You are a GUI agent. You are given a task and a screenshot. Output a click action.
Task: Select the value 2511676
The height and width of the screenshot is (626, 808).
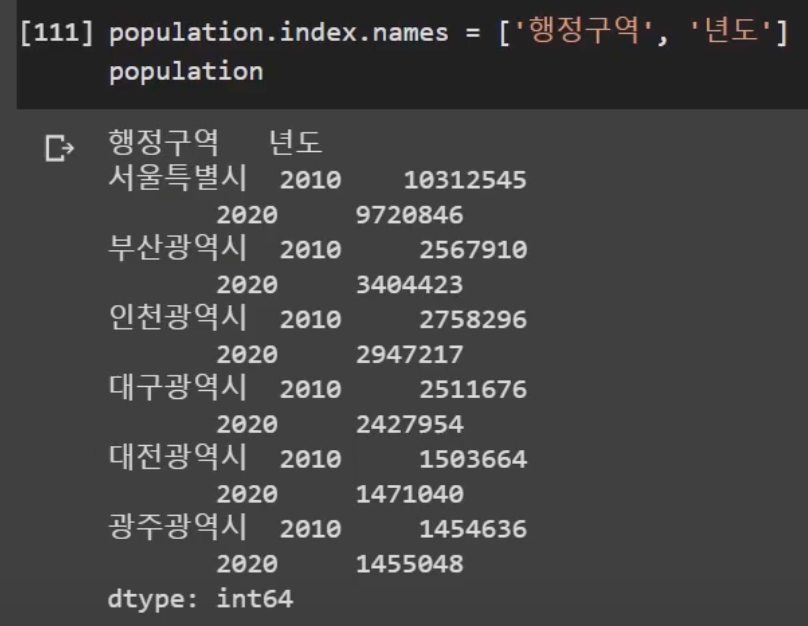click(473, 390)
